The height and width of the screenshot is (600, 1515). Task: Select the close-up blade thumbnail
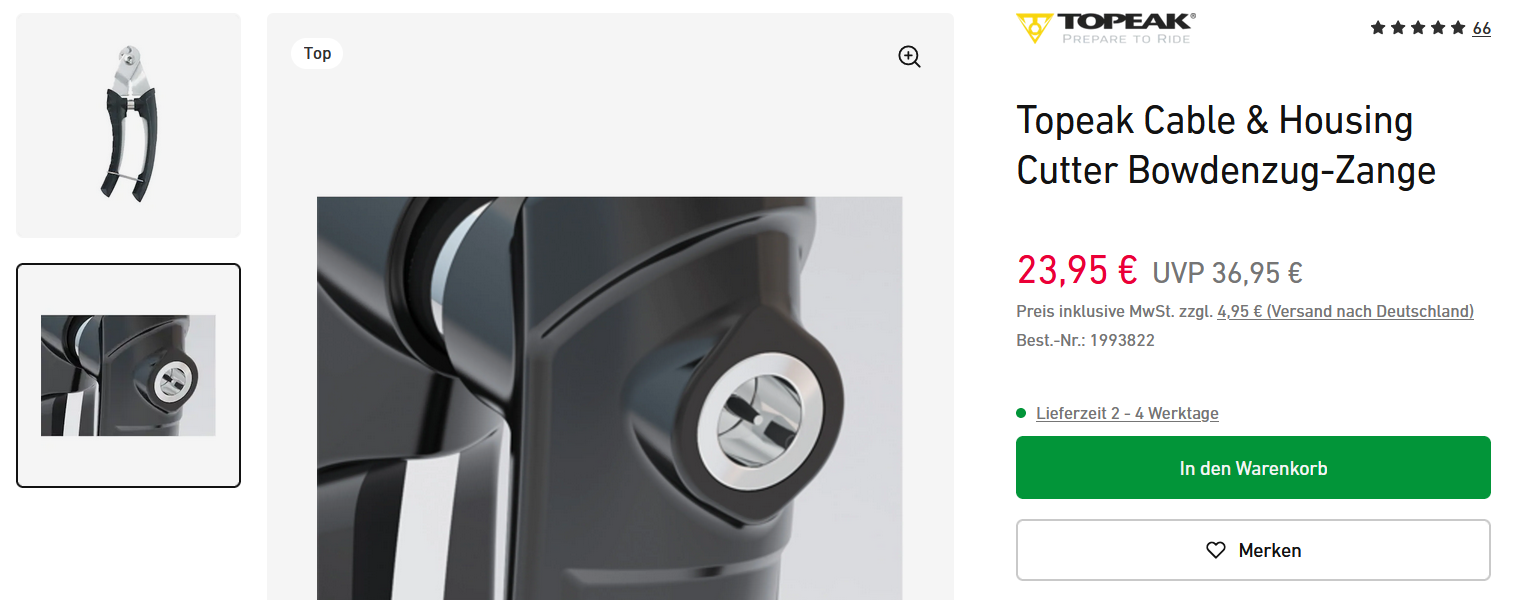point(128,375)
